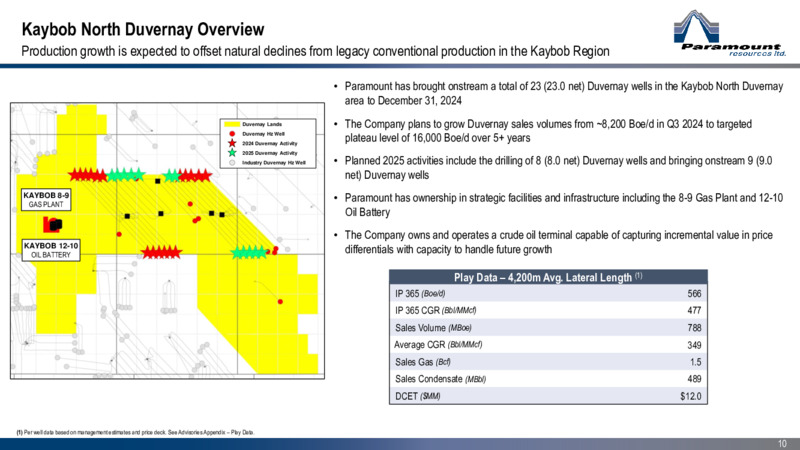
Task: Click the isolated red well dot in the southeast lands
Action: click(280, 302)
